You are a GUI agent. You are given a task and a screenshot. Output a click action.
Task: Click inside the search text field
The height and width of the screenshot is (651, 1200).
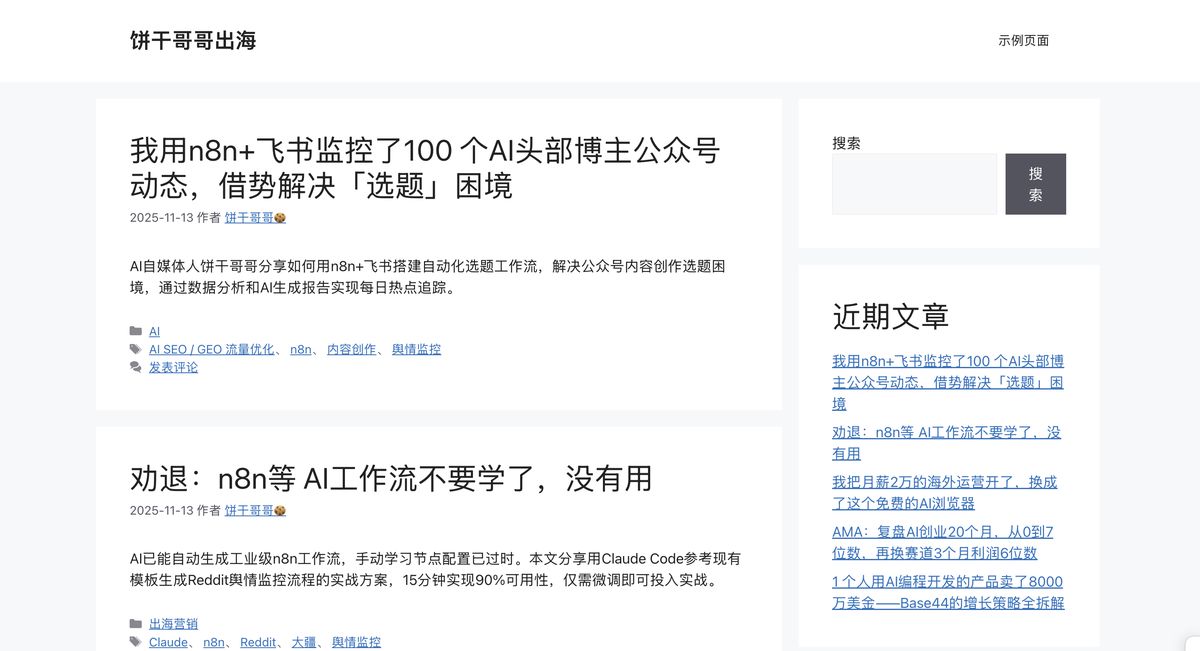pyautogui.click(x=913, y=184)
